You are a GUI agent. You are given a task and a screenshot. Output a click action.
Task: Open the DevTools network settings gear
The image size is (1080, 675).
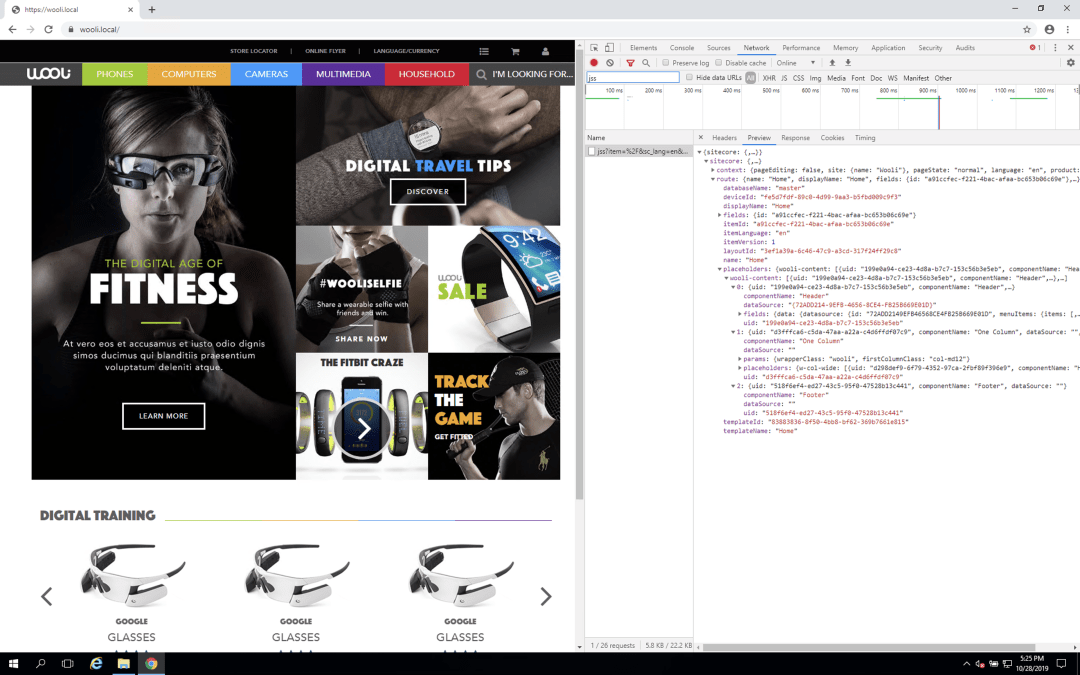pos(1070,63)
